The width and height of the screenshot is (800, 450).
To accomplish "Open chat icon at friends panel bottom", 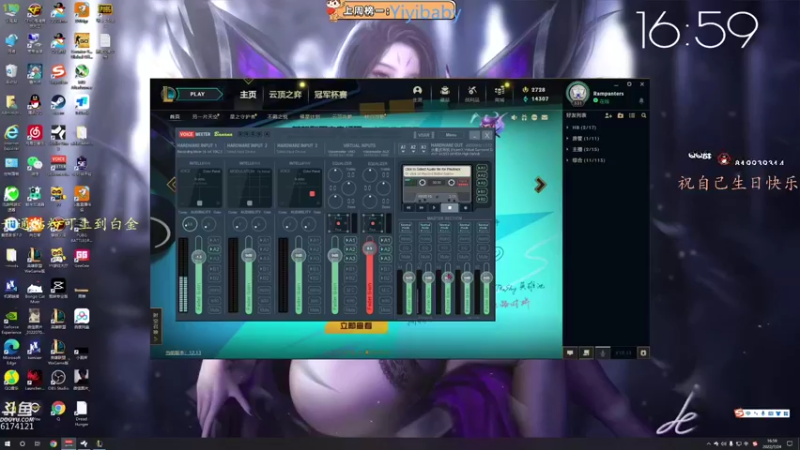I will pyautogui.click(x=570, y=353).
